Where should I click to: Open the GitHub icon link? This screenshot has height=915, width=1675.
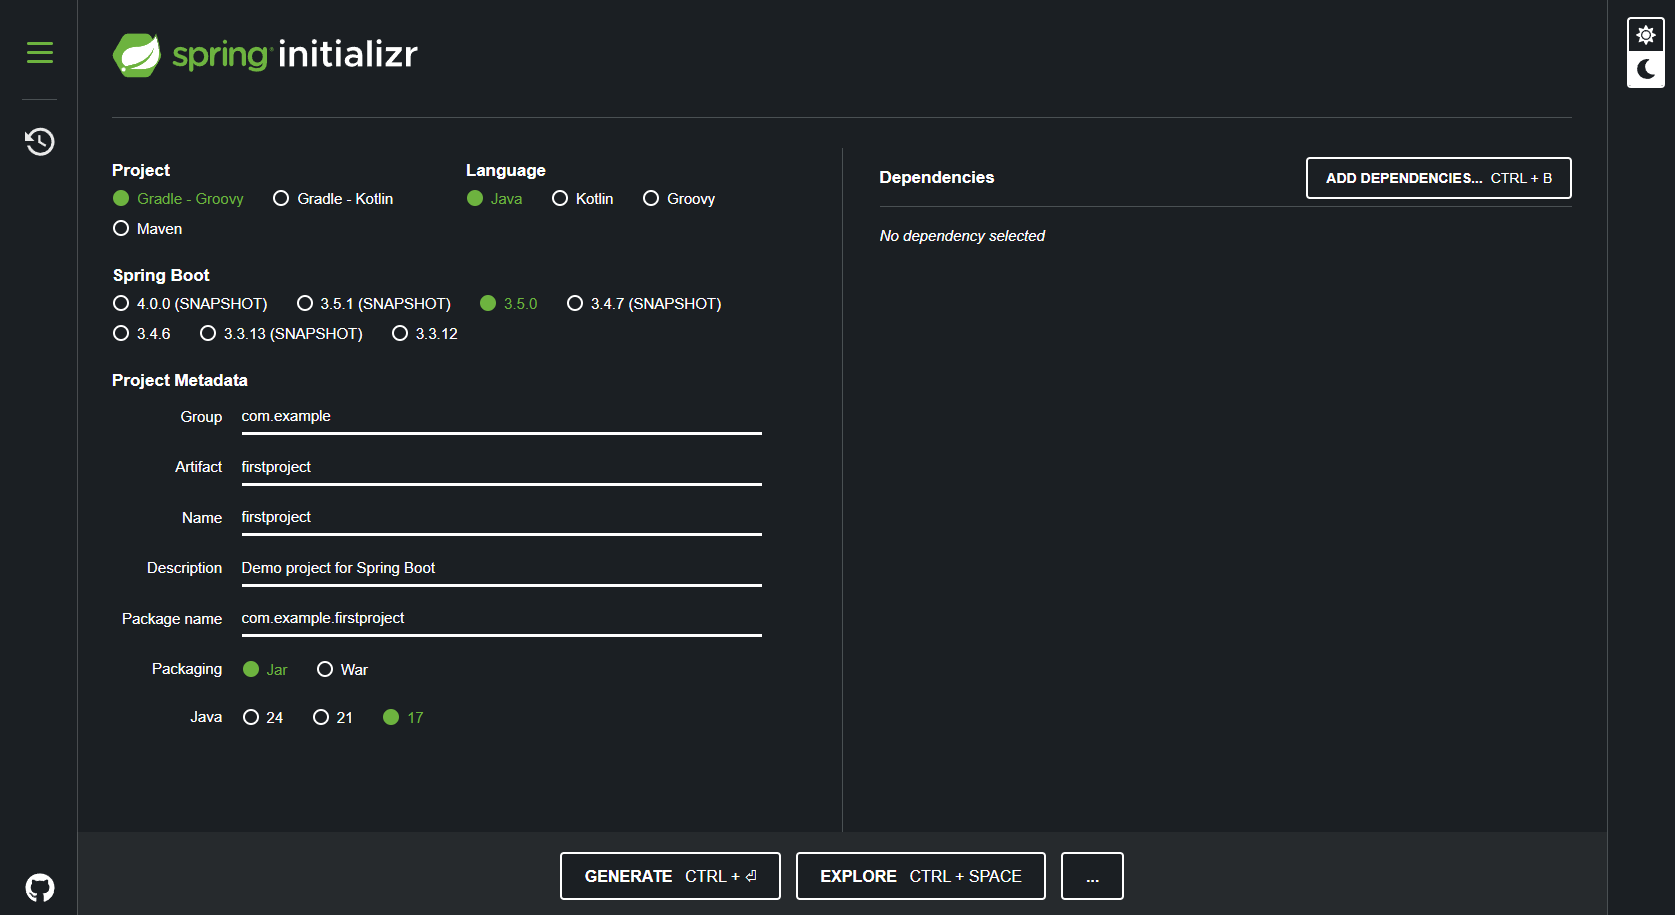40,887
